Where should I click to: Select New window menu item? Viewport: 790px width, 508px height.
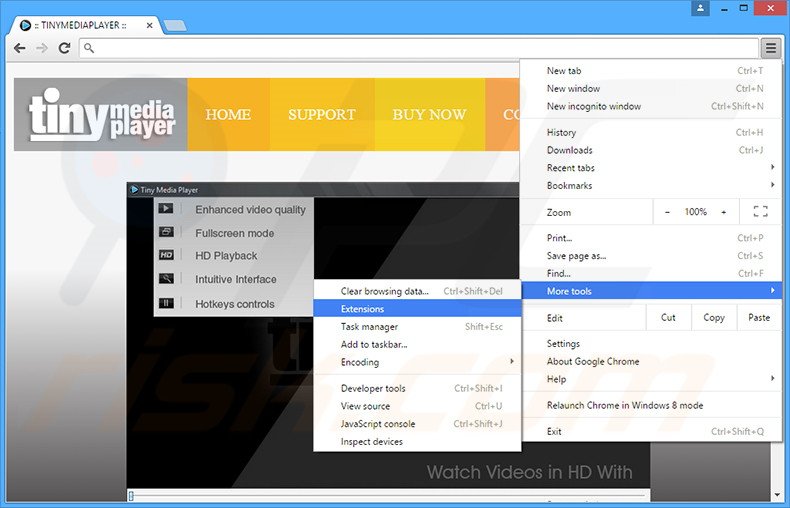(x=651, y=88)
